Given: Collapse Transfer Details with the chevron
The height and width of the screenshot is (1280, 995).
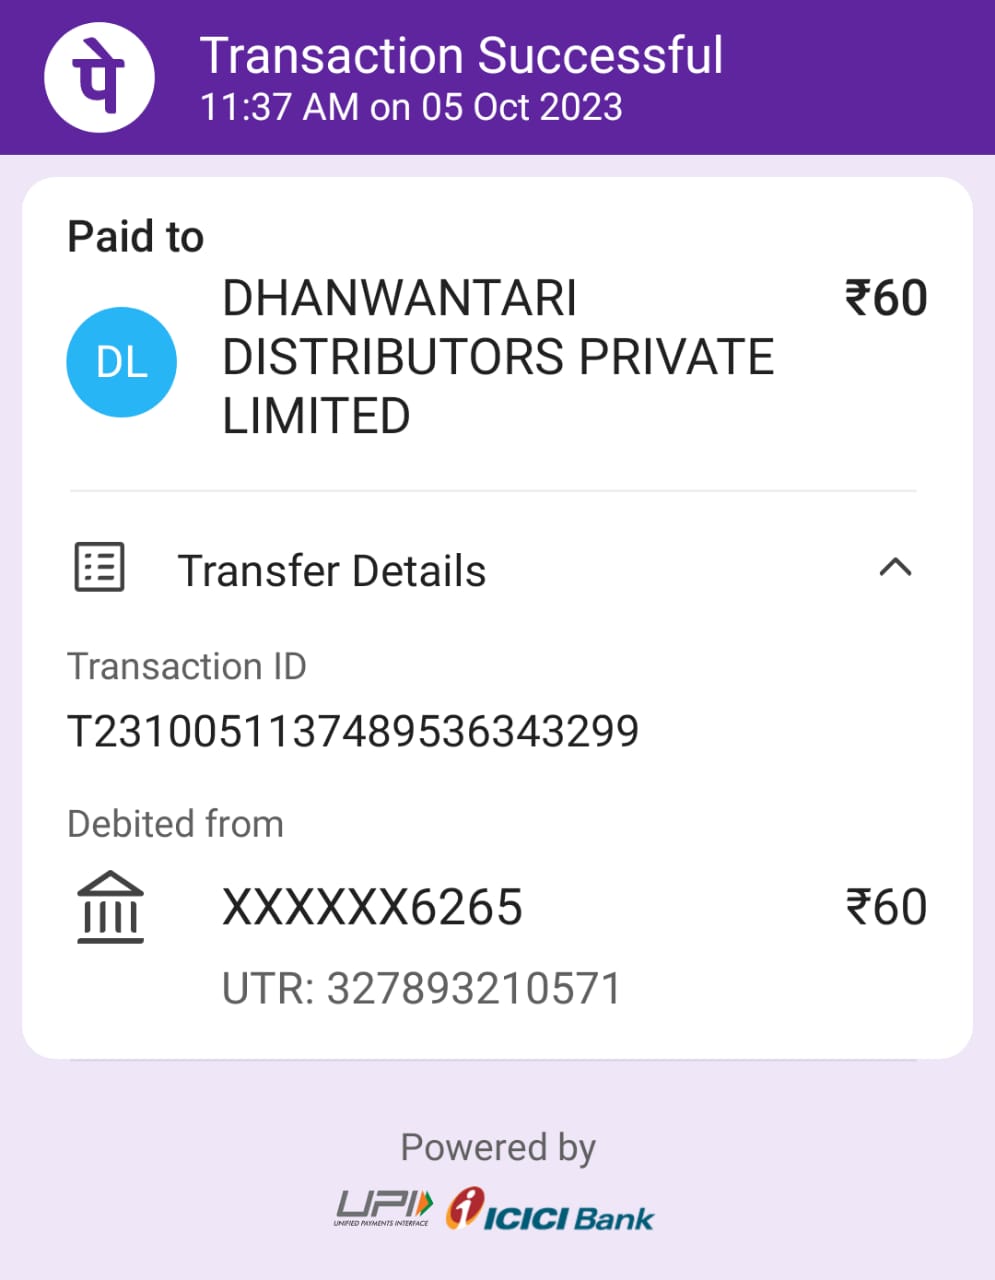Looking at the screenshot, I should pos(895,568).
